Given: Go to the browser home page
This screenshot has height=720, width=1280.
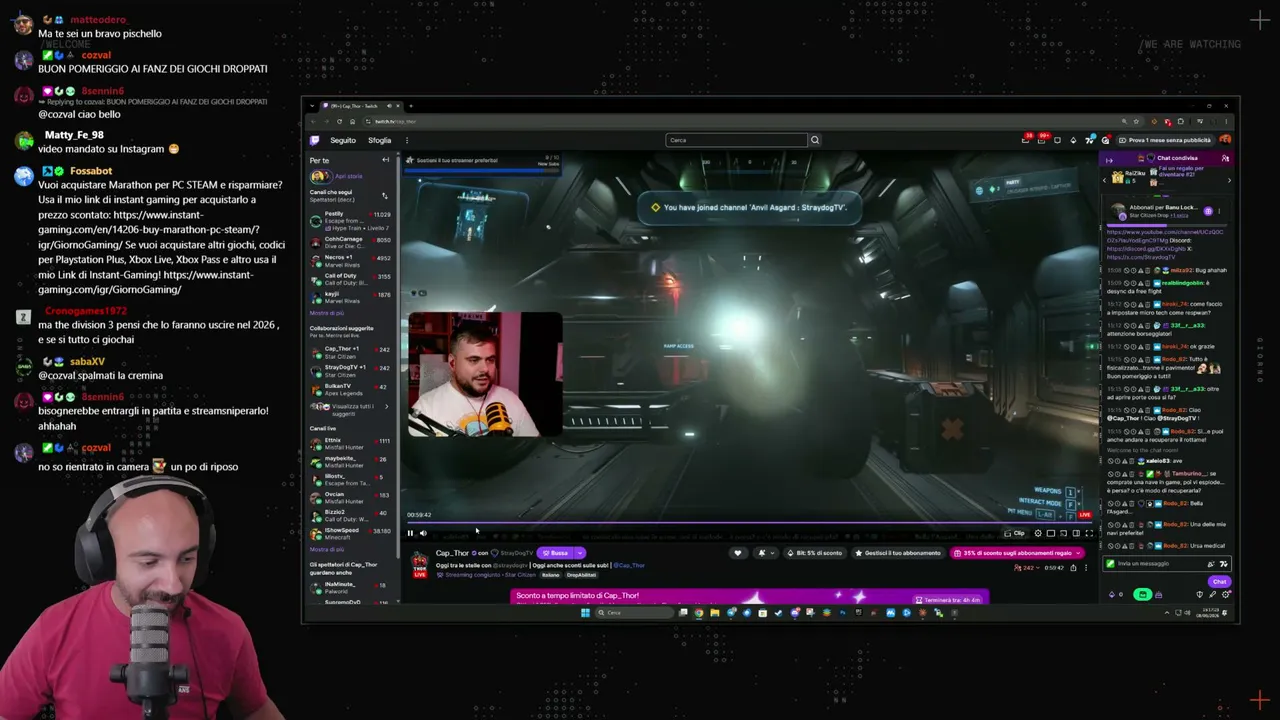Looking at the screenshot, I should (x=352, y=121).
